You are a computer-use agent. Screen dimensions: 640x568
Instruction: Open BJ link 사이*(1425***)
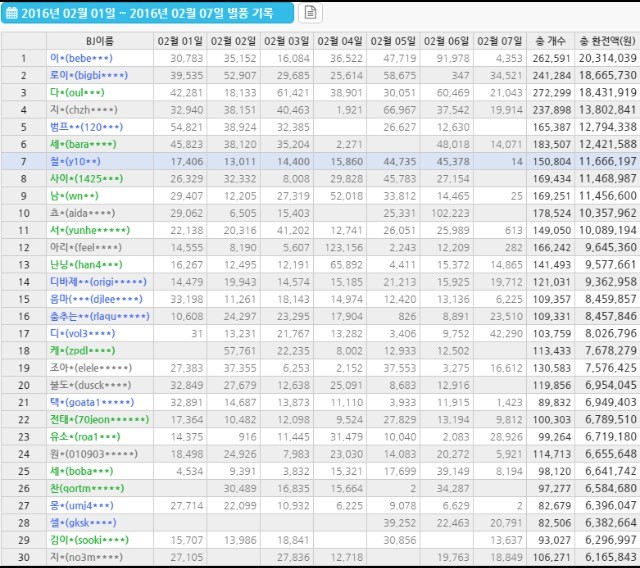pyautogui.click(x=88, y=178)
